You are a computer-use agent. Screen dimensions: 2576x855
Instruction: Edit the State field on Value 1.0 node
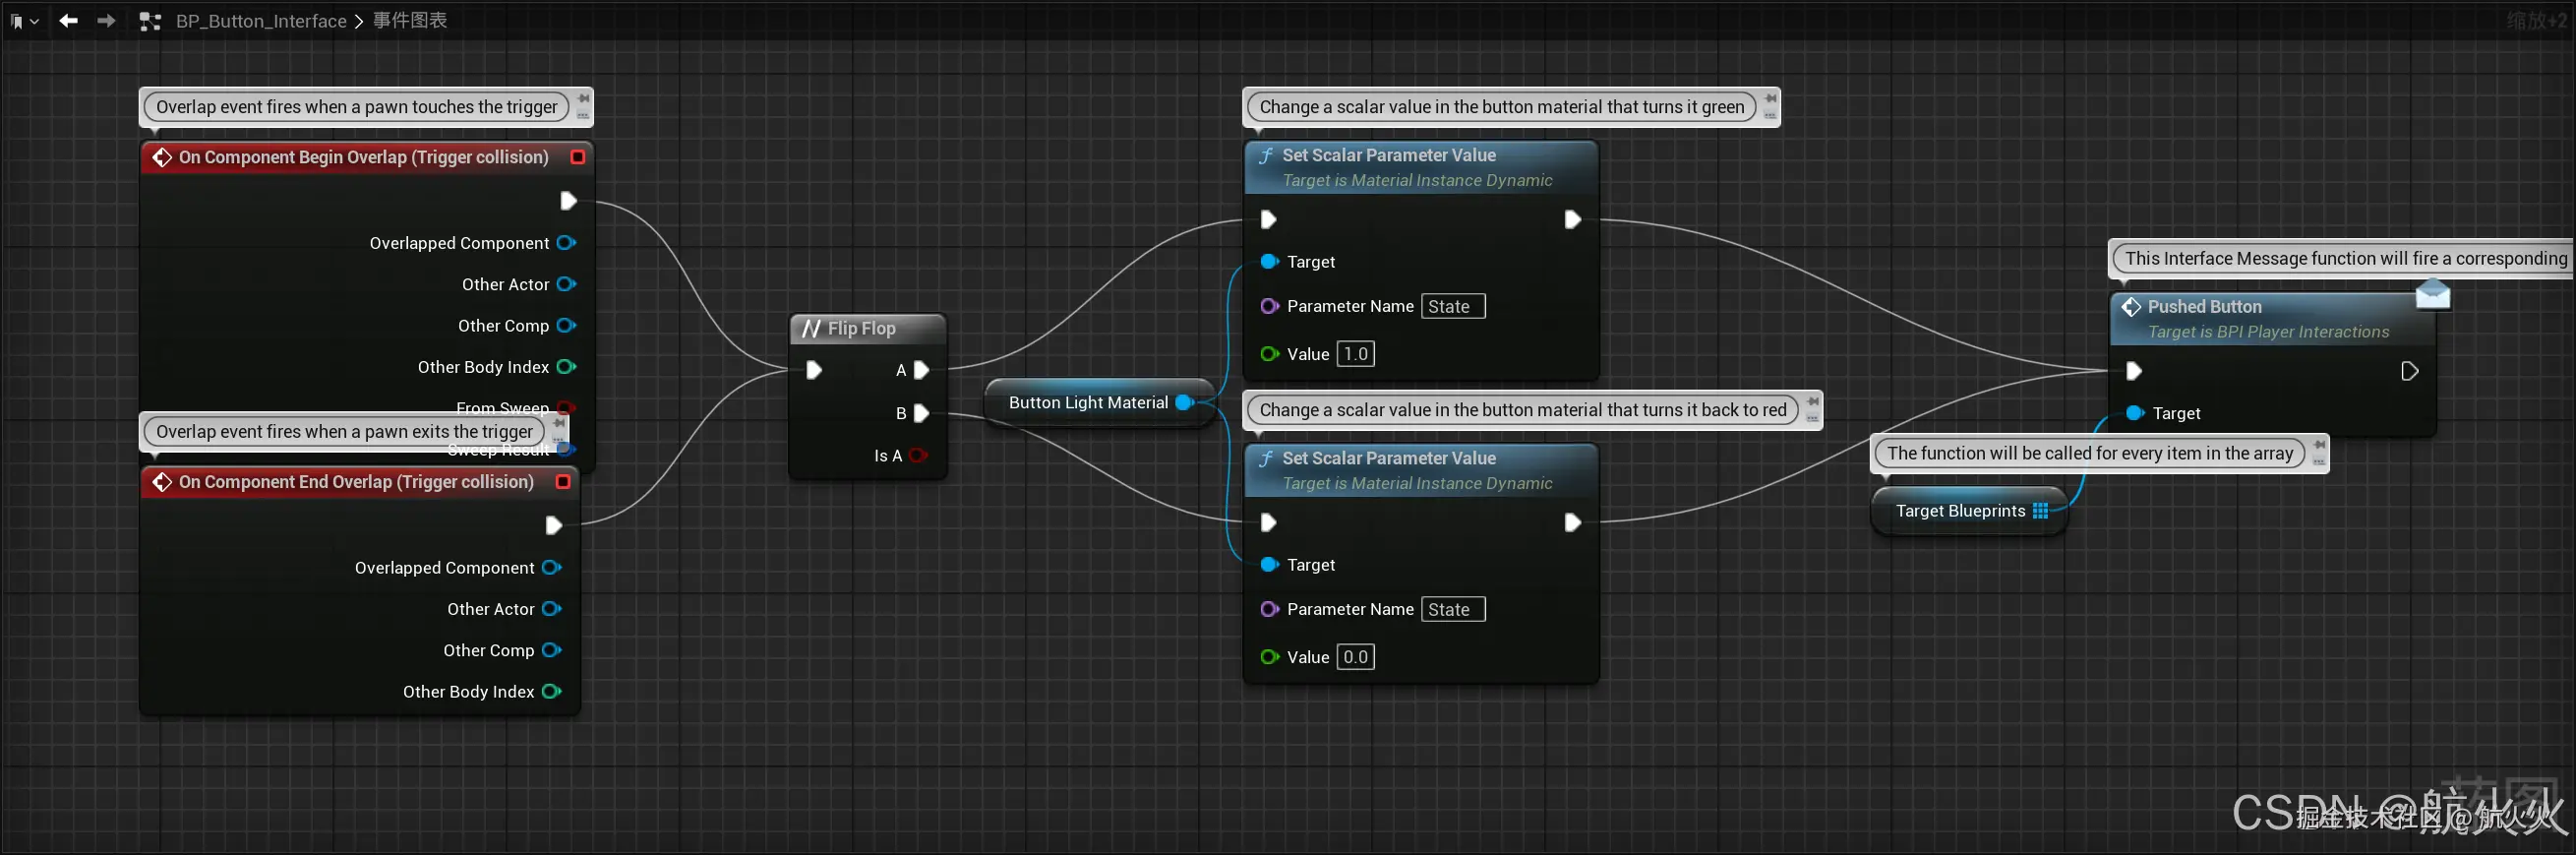click(x=1453, y=306)
